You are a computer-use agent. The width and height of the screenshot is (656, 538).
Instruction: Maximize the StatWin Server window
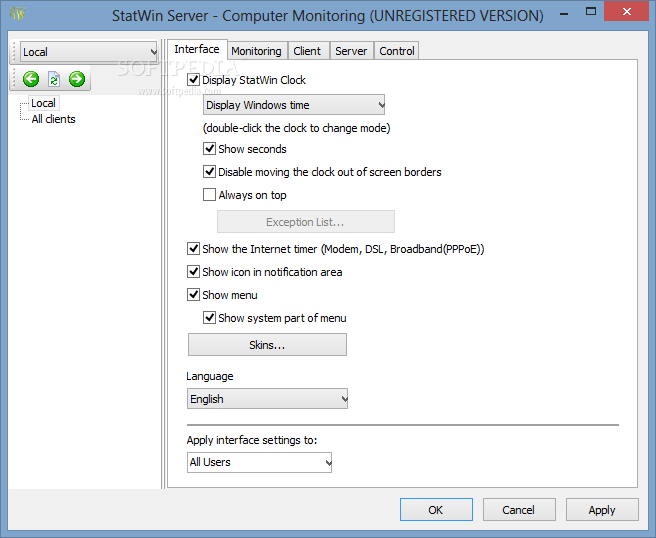[591, 12]
